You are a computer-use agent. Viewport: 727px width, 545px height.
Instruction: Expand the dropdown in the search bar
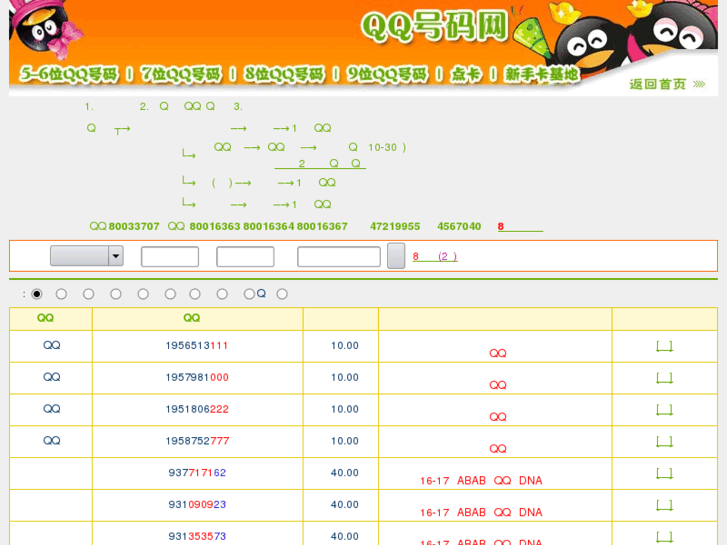click(x=87, y=256)
